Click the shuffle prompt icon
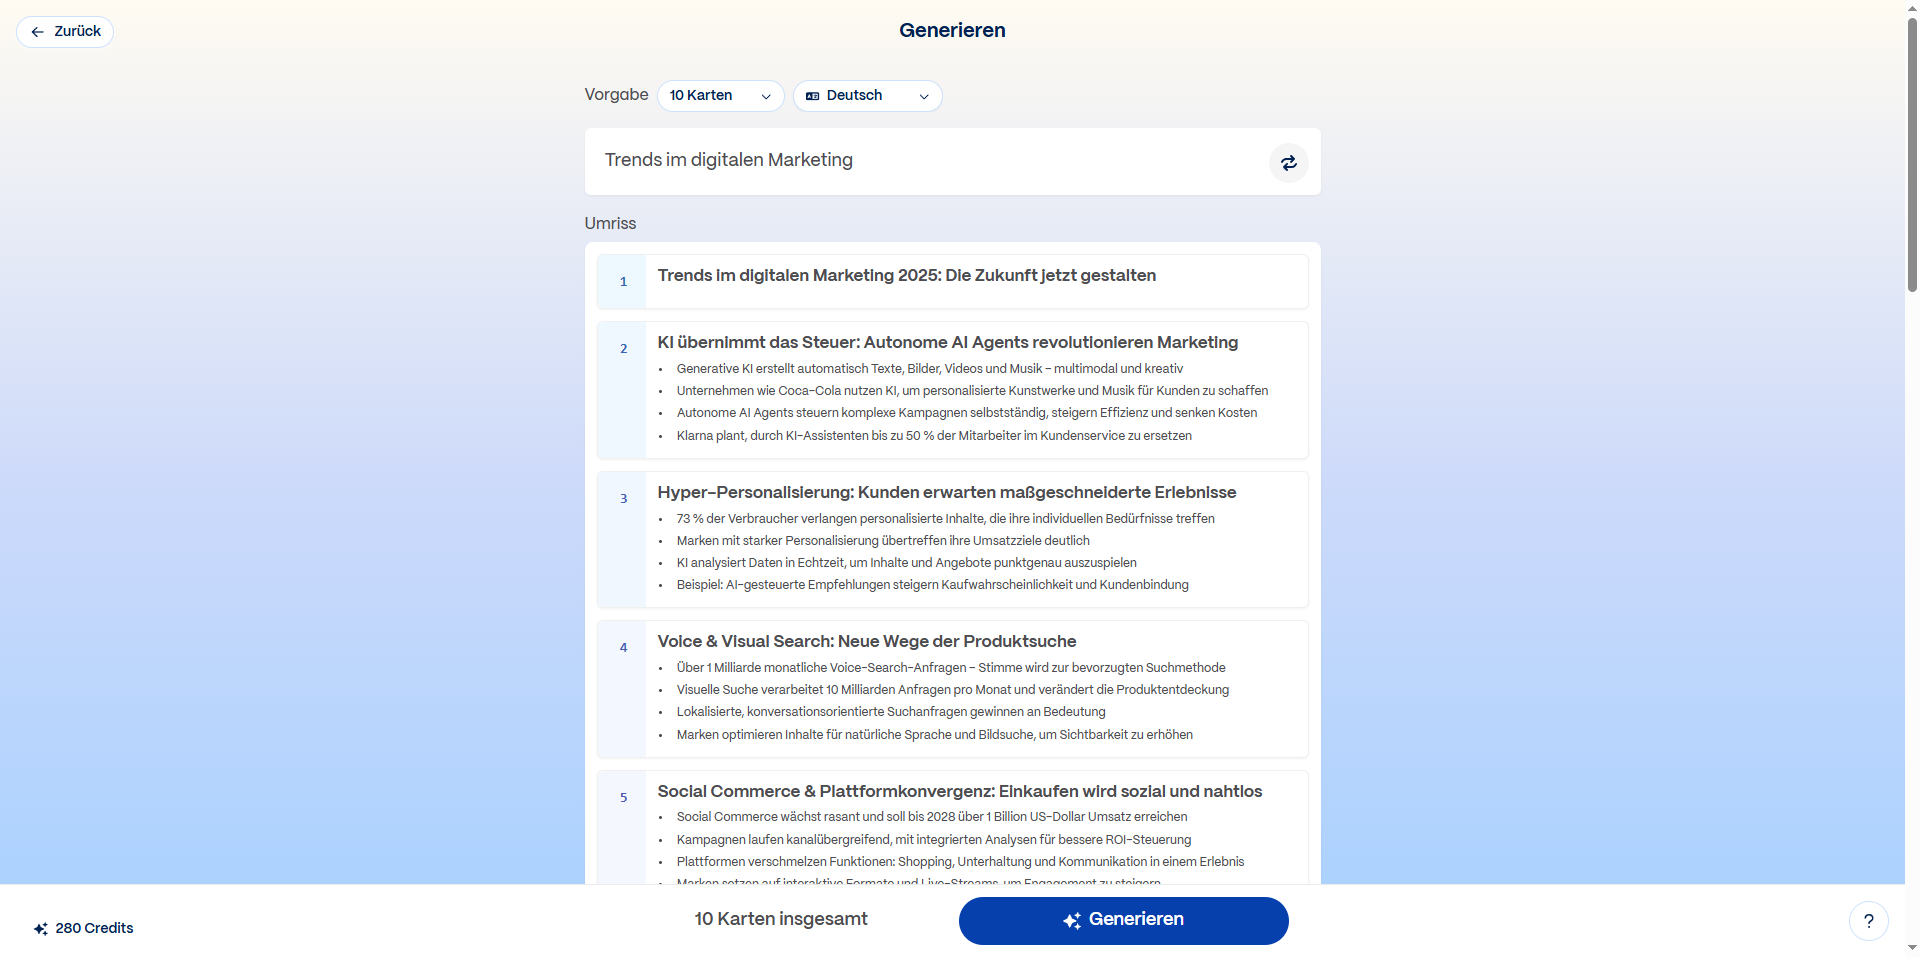This screenshot has height=957, width=1920. [x=1289, y=163]
